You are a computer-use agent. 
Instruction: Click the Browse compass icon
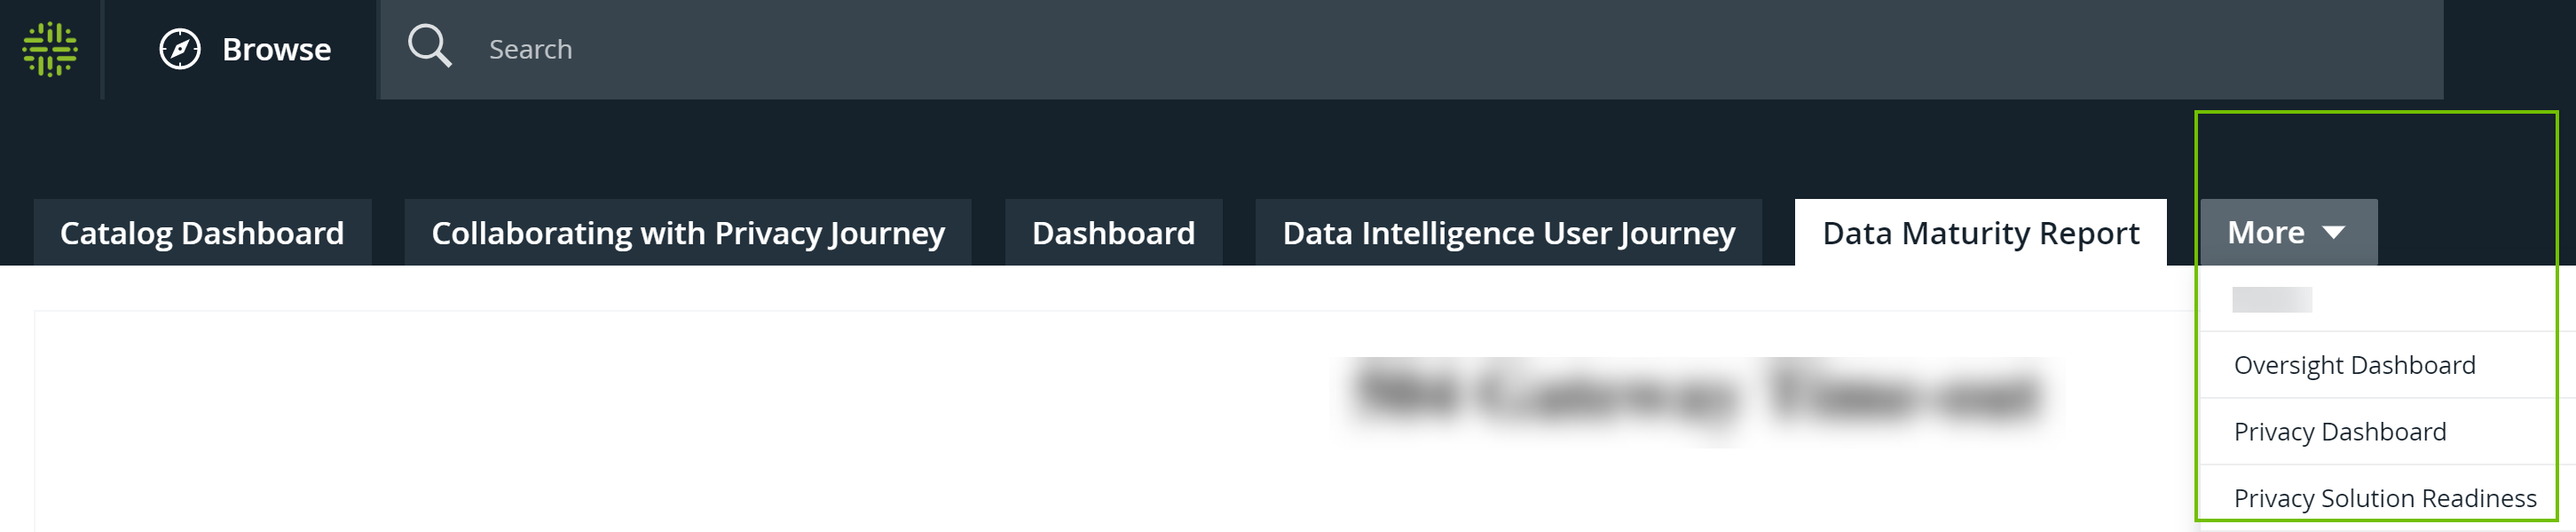(180, 49)
